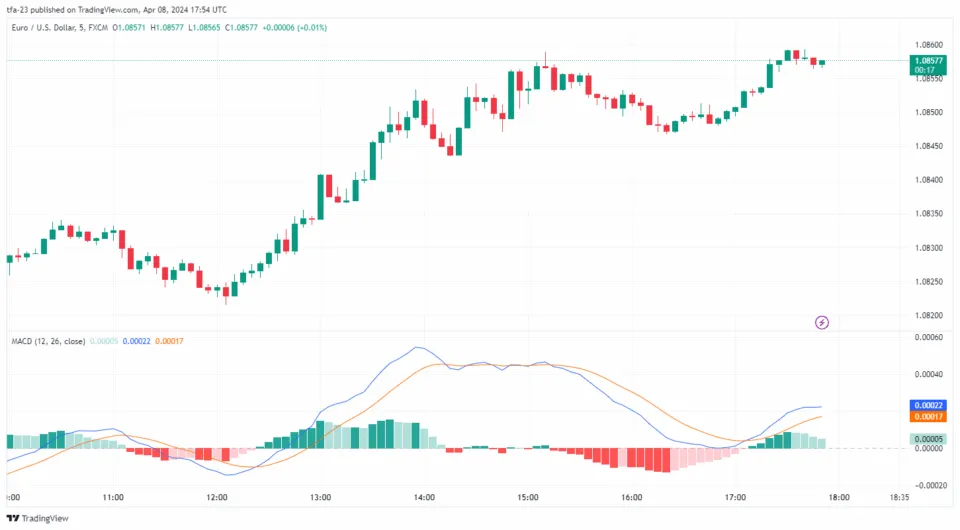Click the purple lightning bolt event icon

(822, 322)
